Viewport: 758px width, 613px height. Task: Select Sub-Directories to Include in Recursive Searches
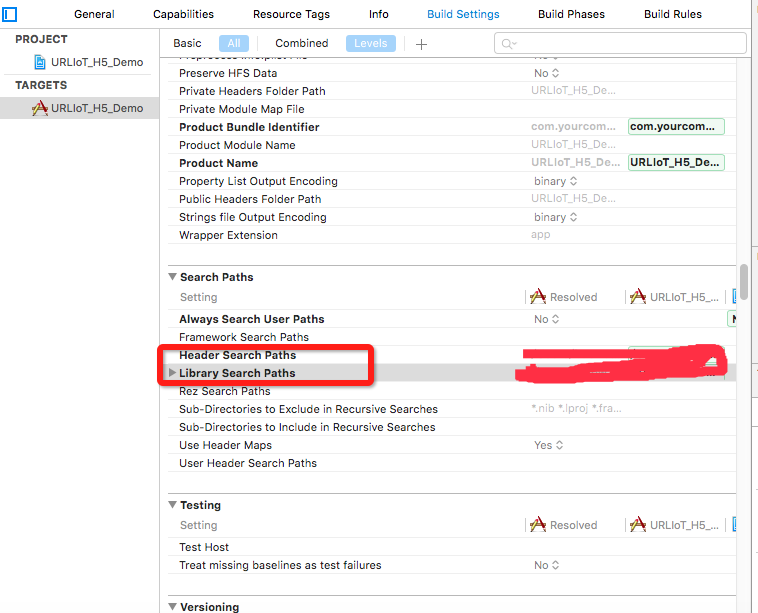[452, 427]
